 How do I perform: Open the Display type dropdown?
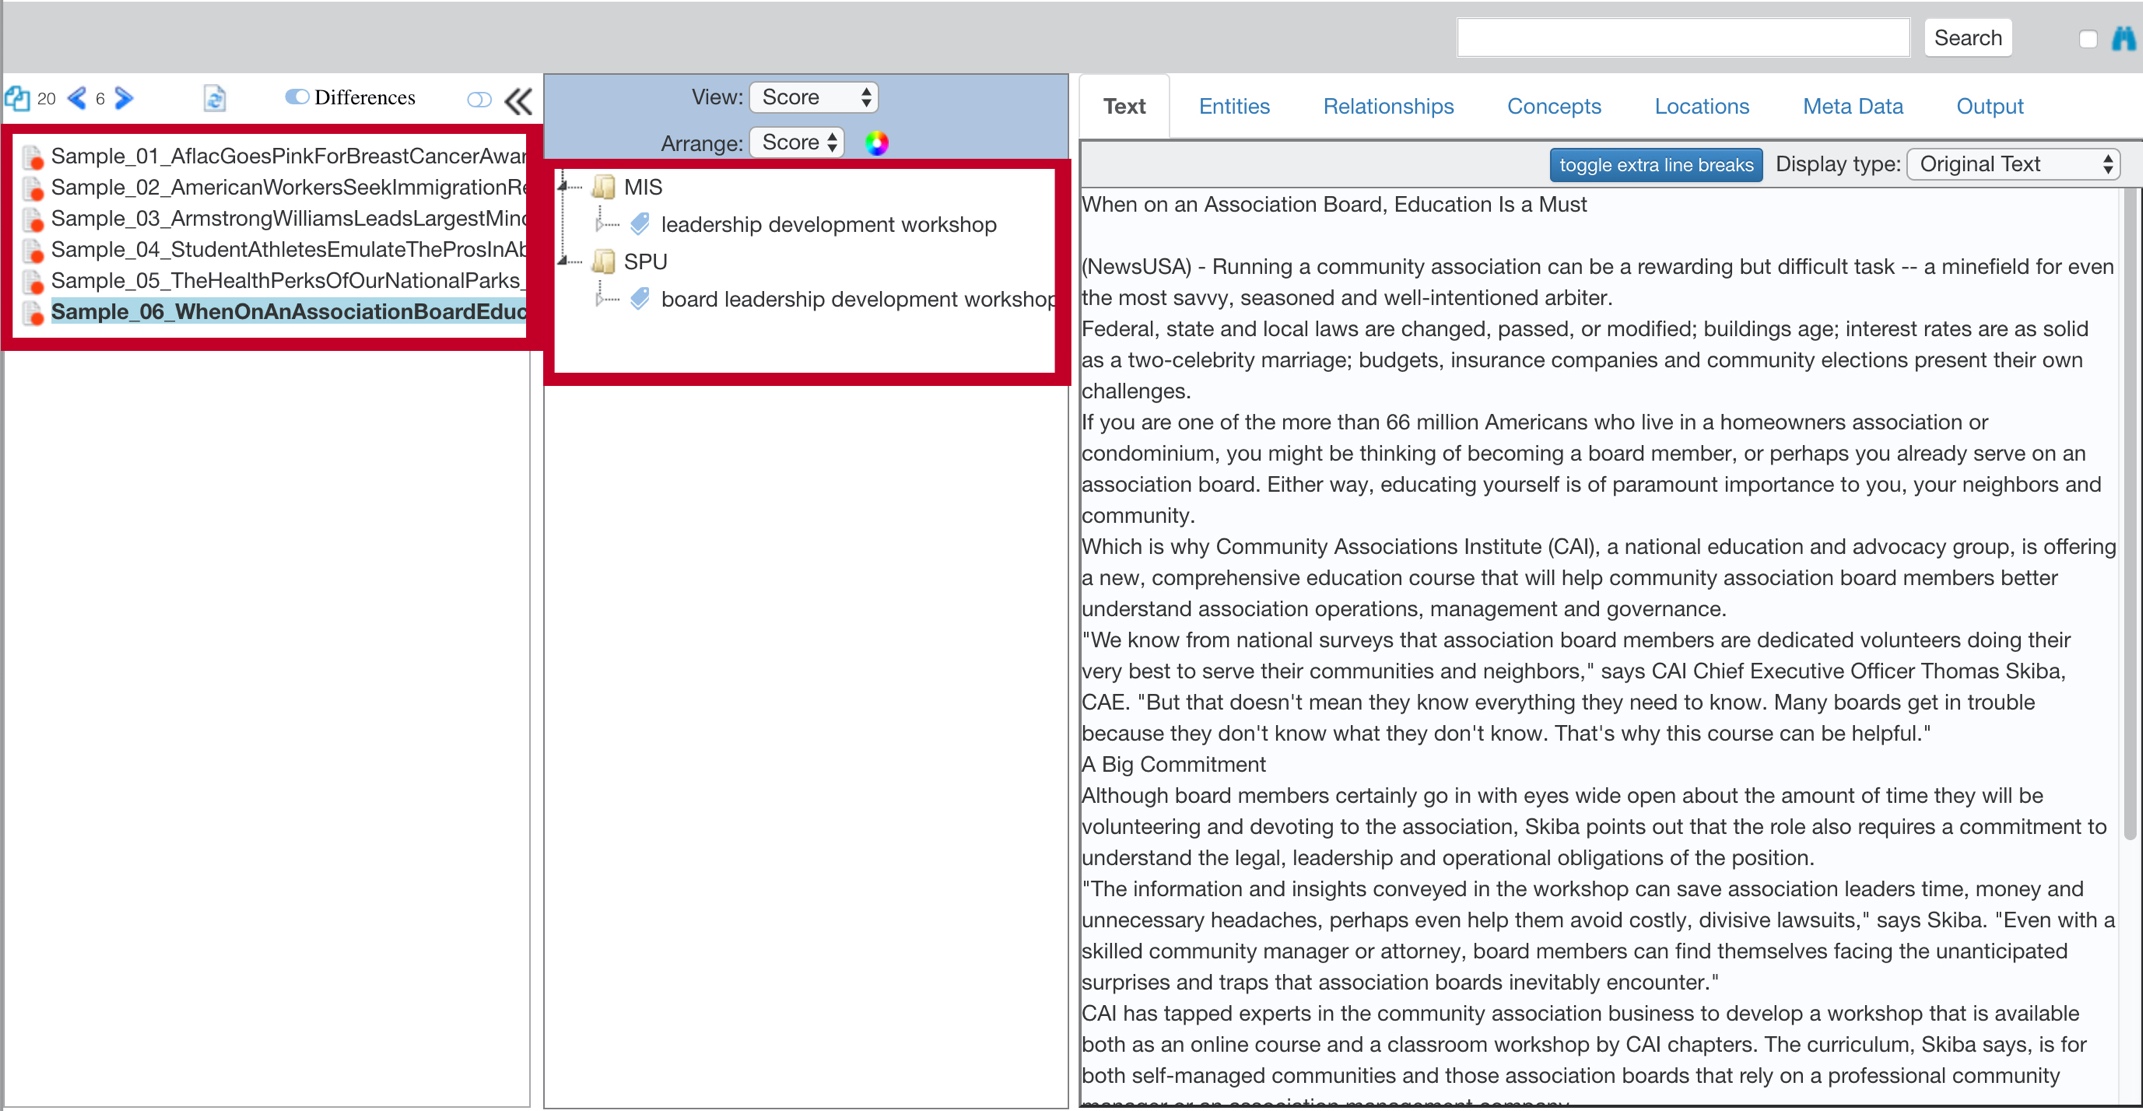point(2015,164)
